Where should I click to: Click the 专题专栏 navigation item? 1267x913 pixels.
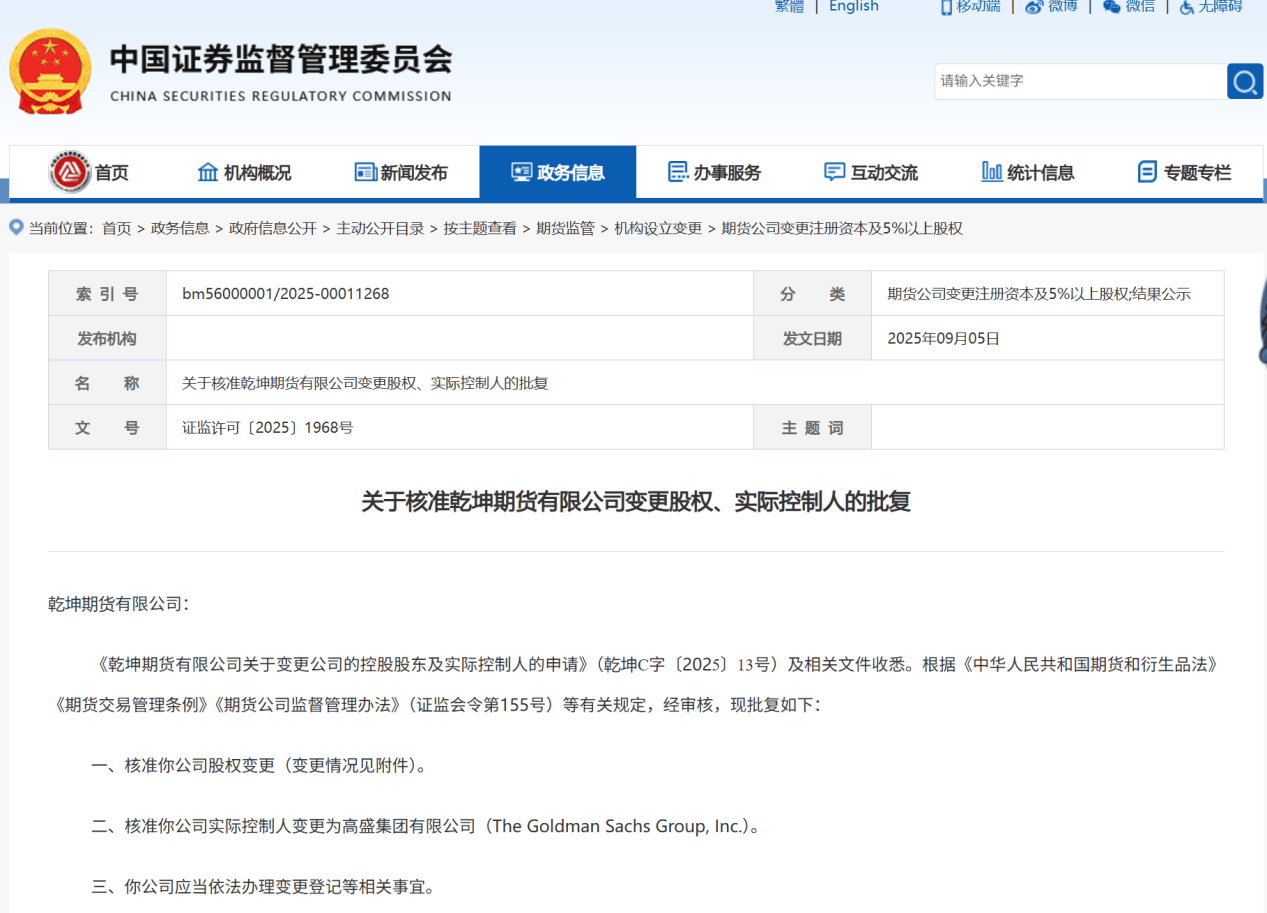1186,171
